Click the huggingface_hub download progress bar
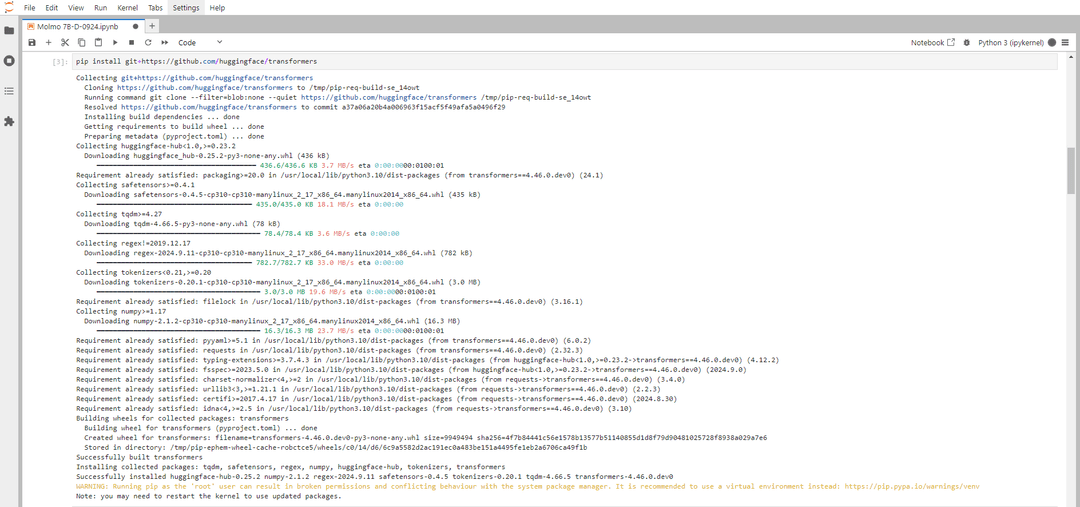 click(176, 166)
